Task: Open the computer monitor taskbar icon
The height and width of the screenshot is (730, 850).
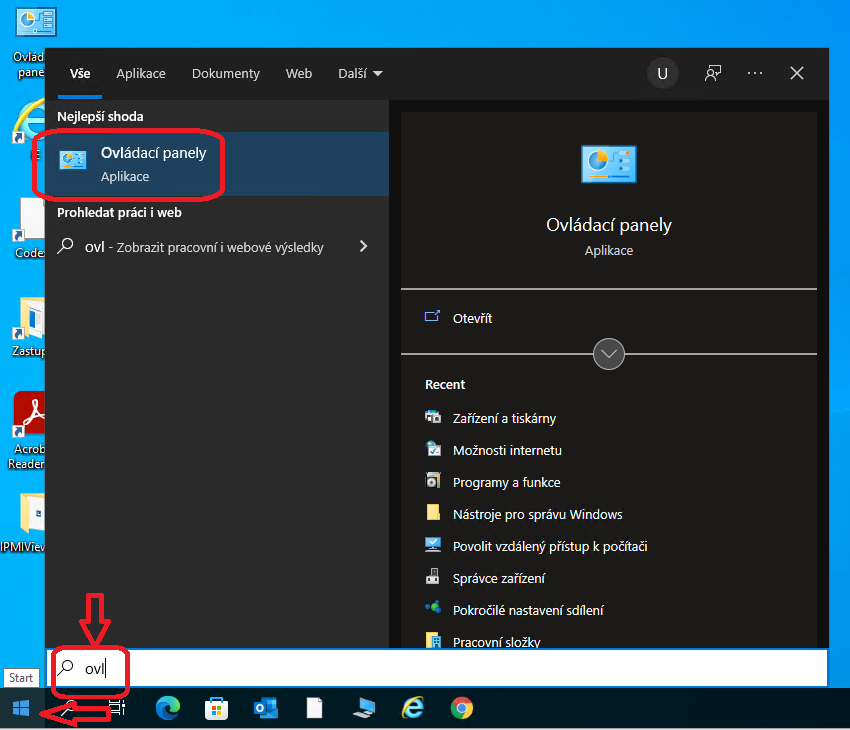Action: click(364, 708)
